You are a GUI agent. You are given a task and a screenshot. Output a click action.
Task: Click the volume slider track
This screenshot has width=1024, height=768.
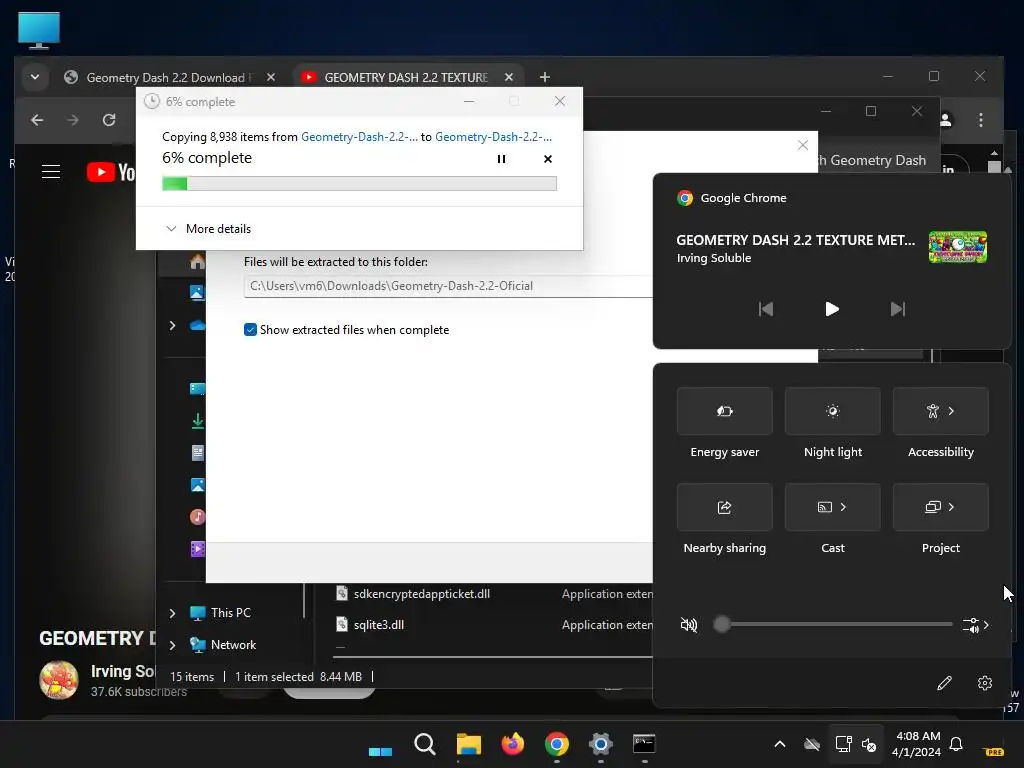coord(833,624)
